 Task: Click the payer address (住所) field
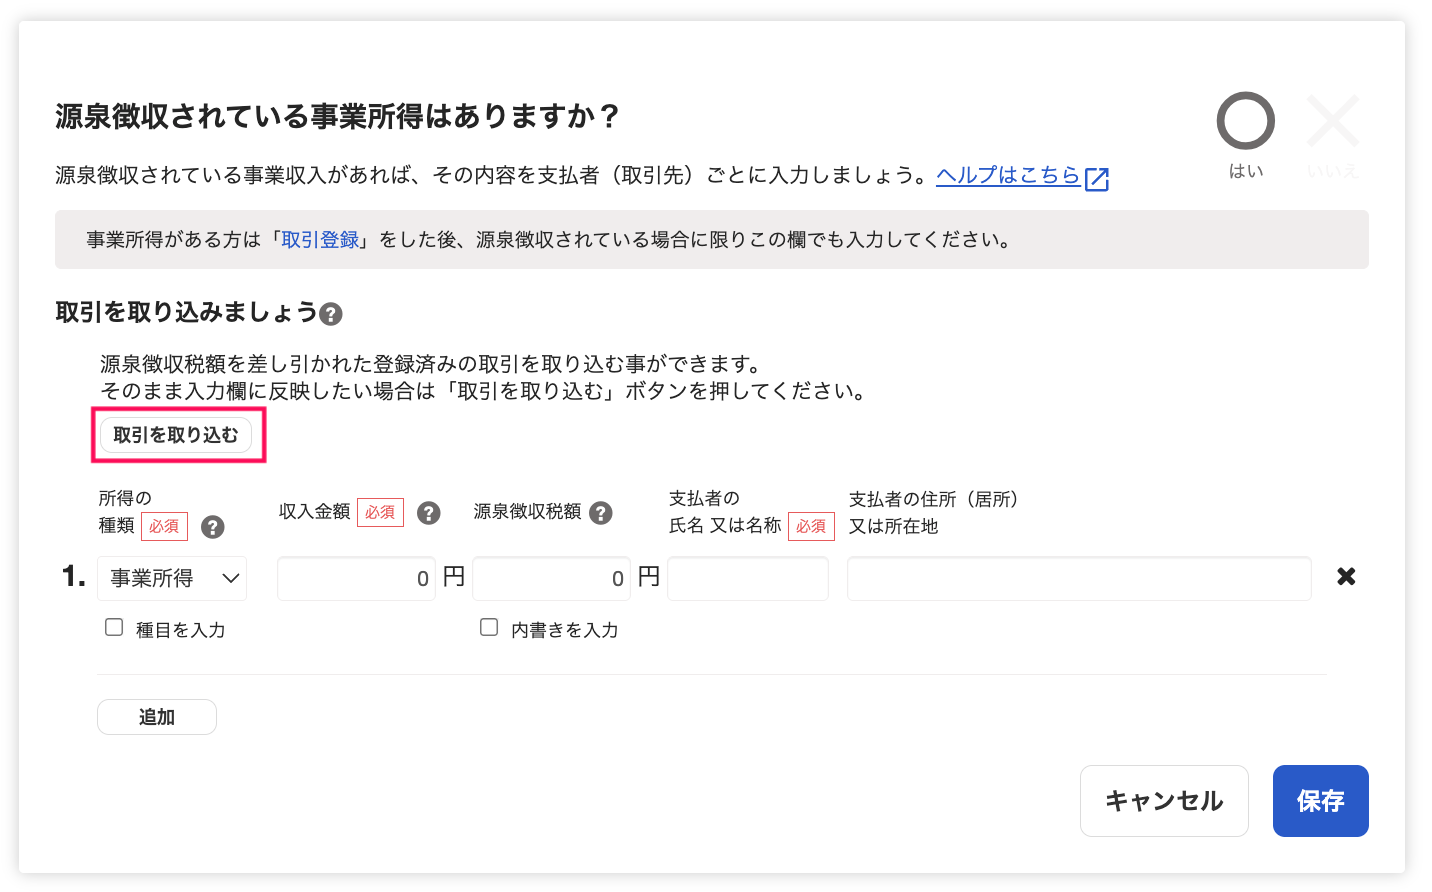coord(1079,578)
